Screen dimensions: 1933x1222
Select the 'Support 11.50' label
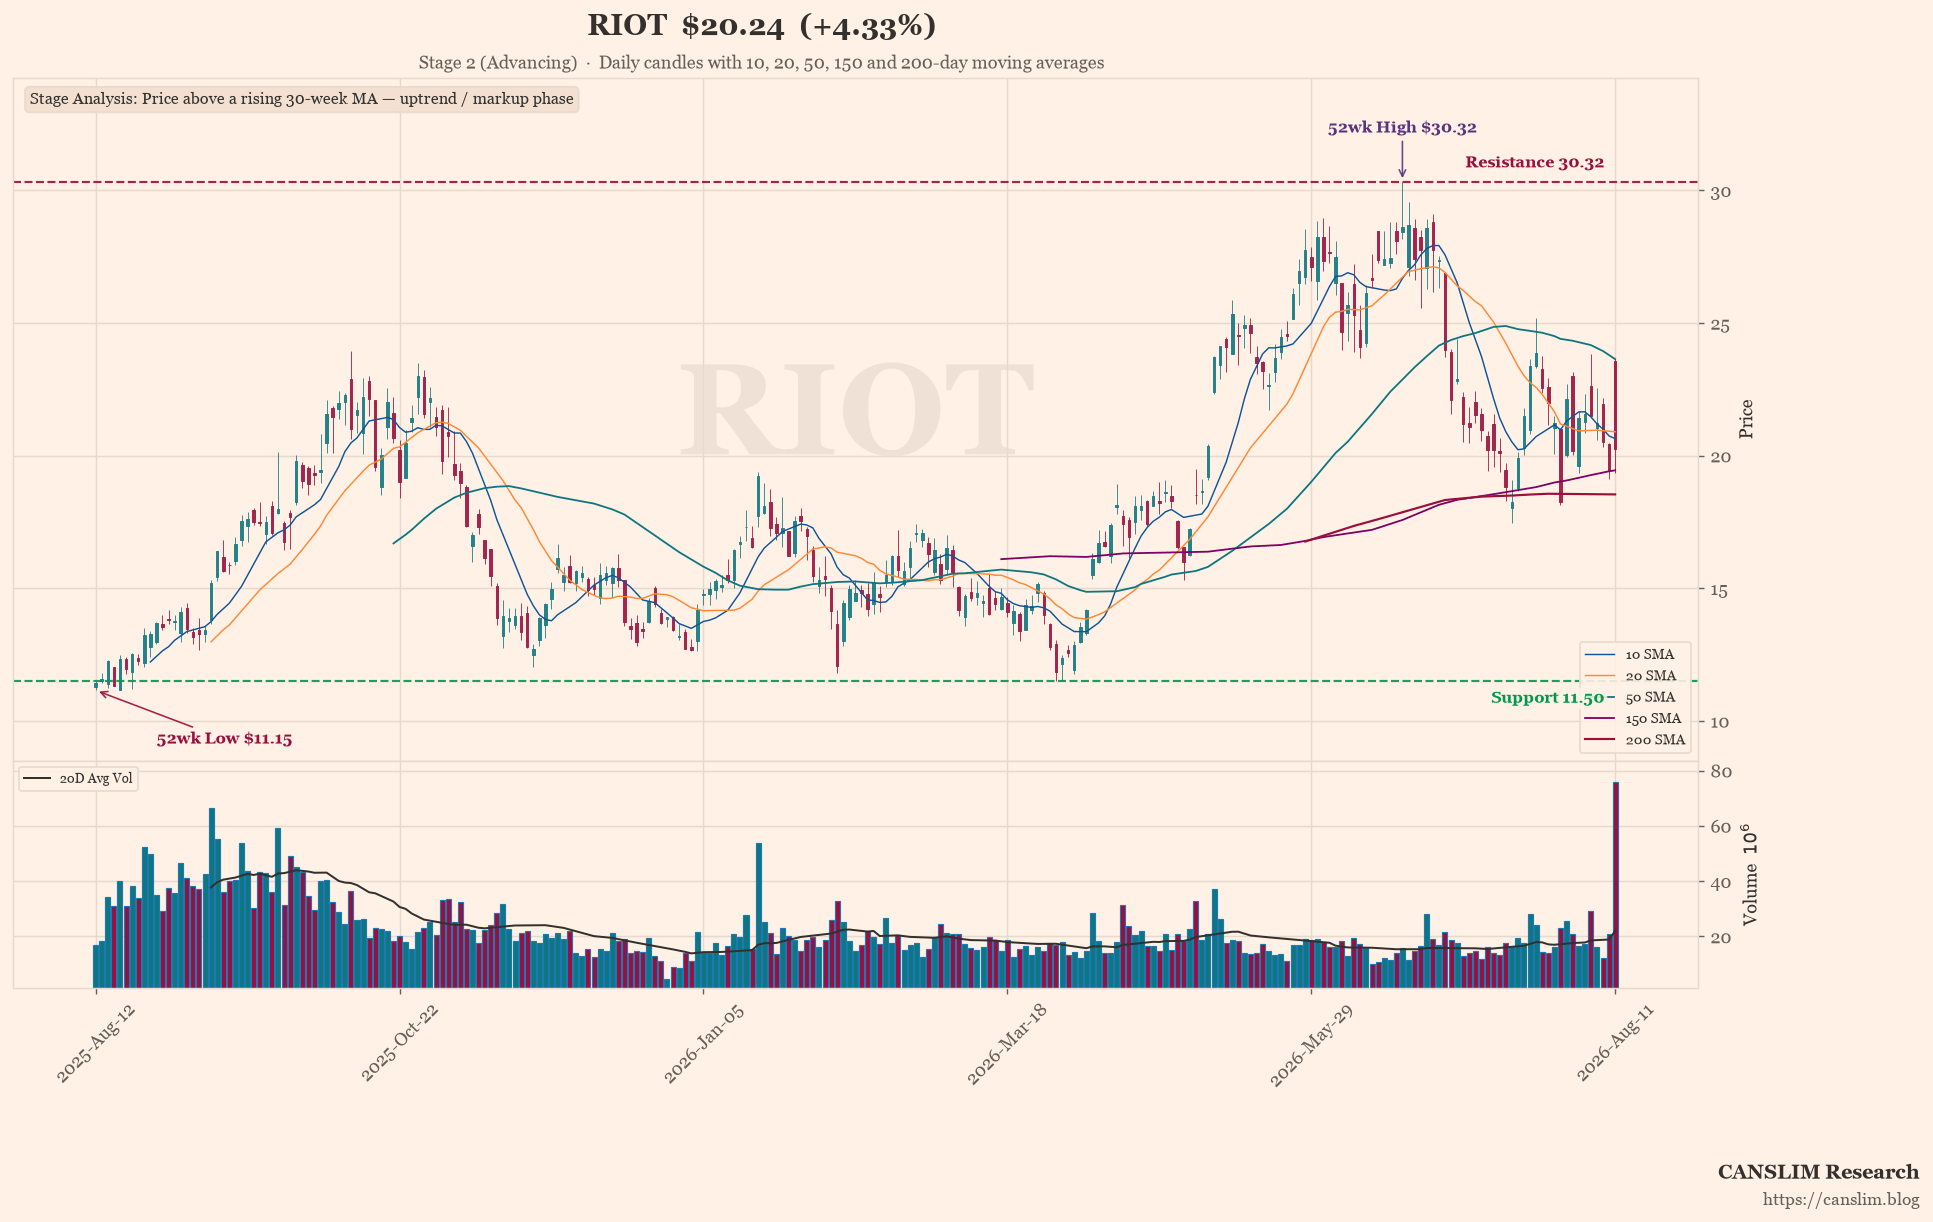tap(1547, 698)
